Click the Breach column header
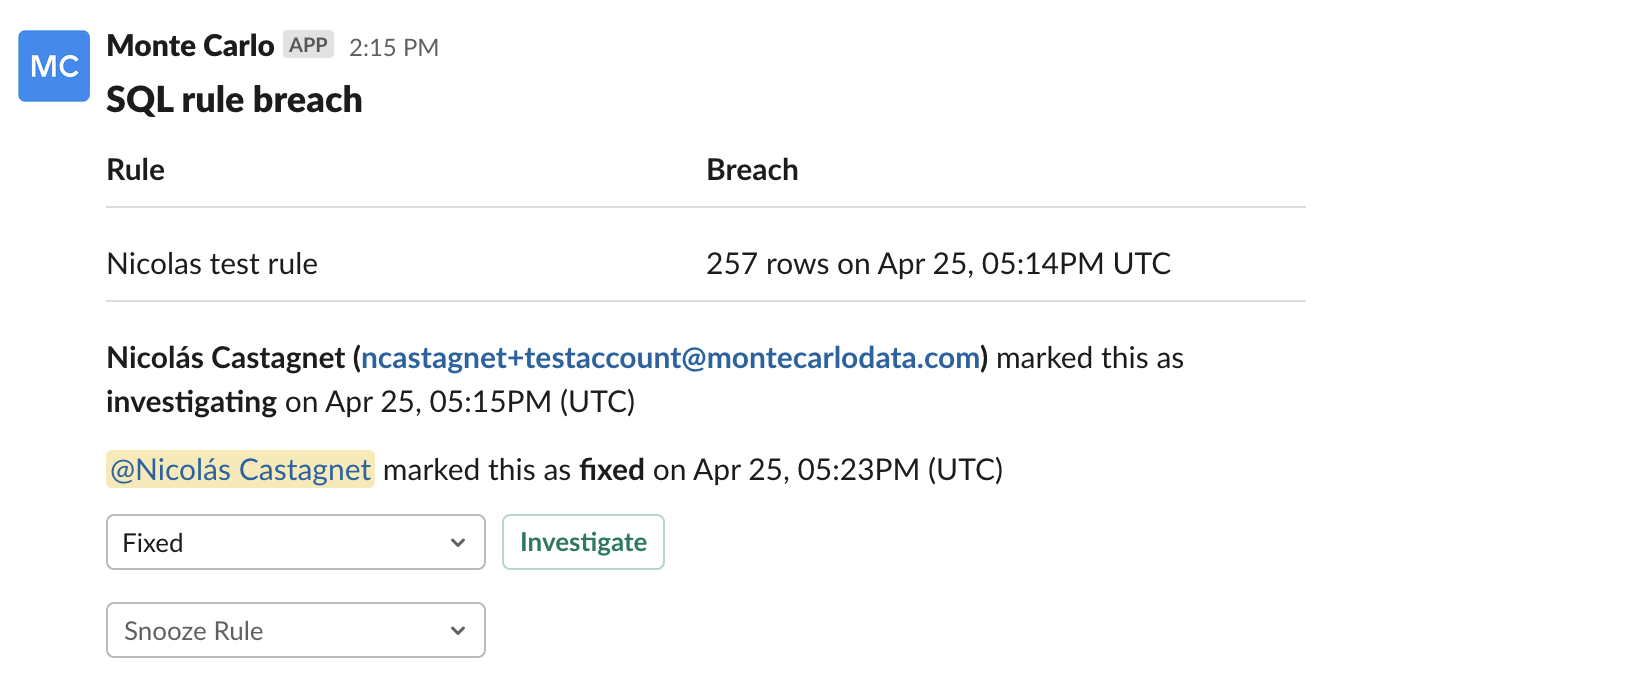Viewport: 1640px width, 682px height. click(752, 170)
